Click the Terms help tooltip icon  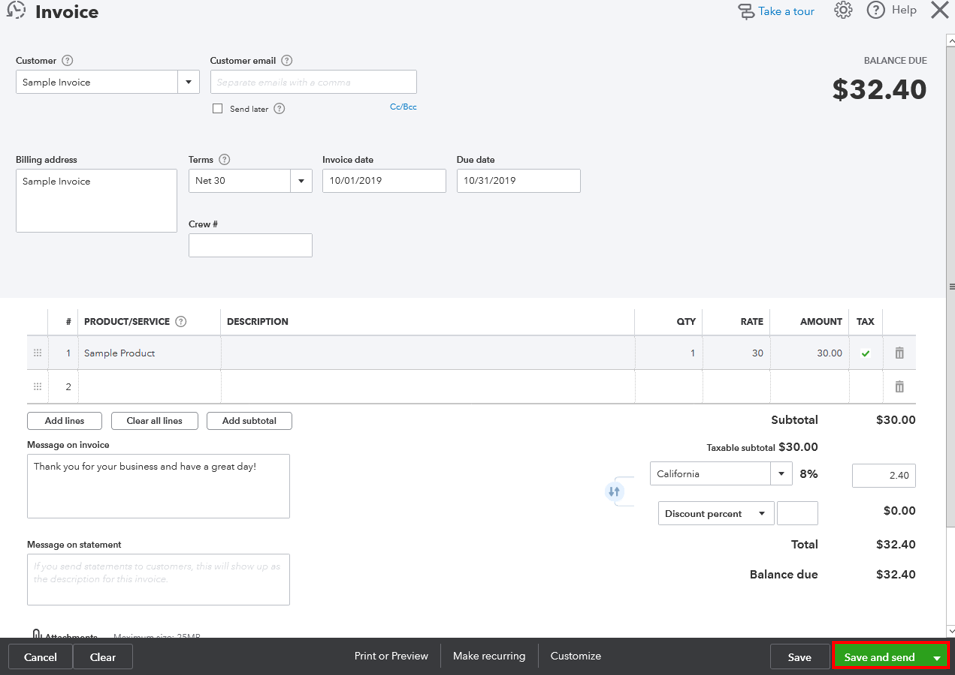click(224, 158)
